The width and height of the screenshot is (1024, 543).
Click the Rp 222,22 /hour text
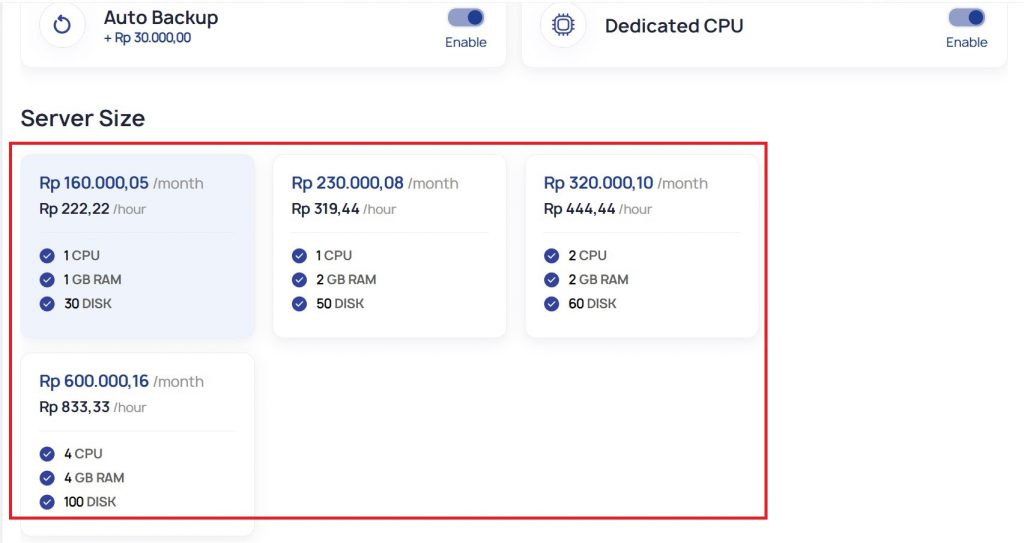[93, 209]
